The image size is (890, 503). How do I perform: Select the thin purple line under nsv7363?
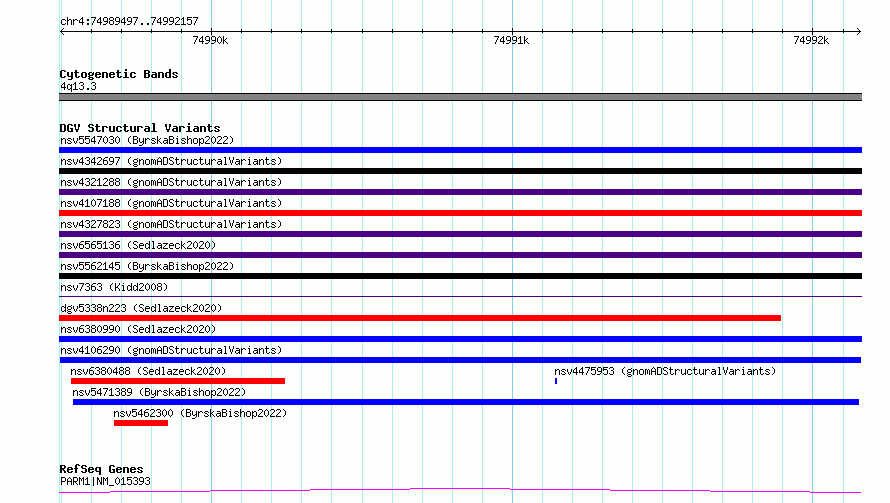coord(460,296)
